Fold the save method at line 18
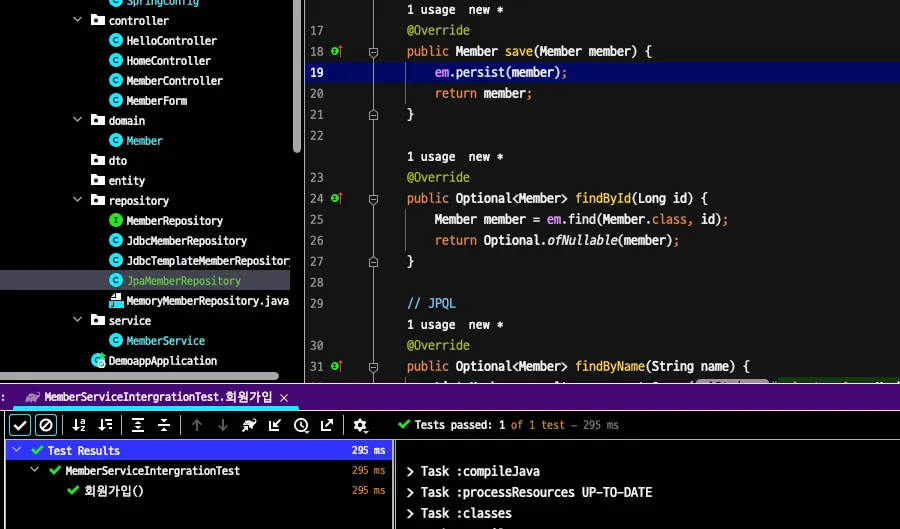The height and width of the screenshot is (529, 900). tap(373, 51)
